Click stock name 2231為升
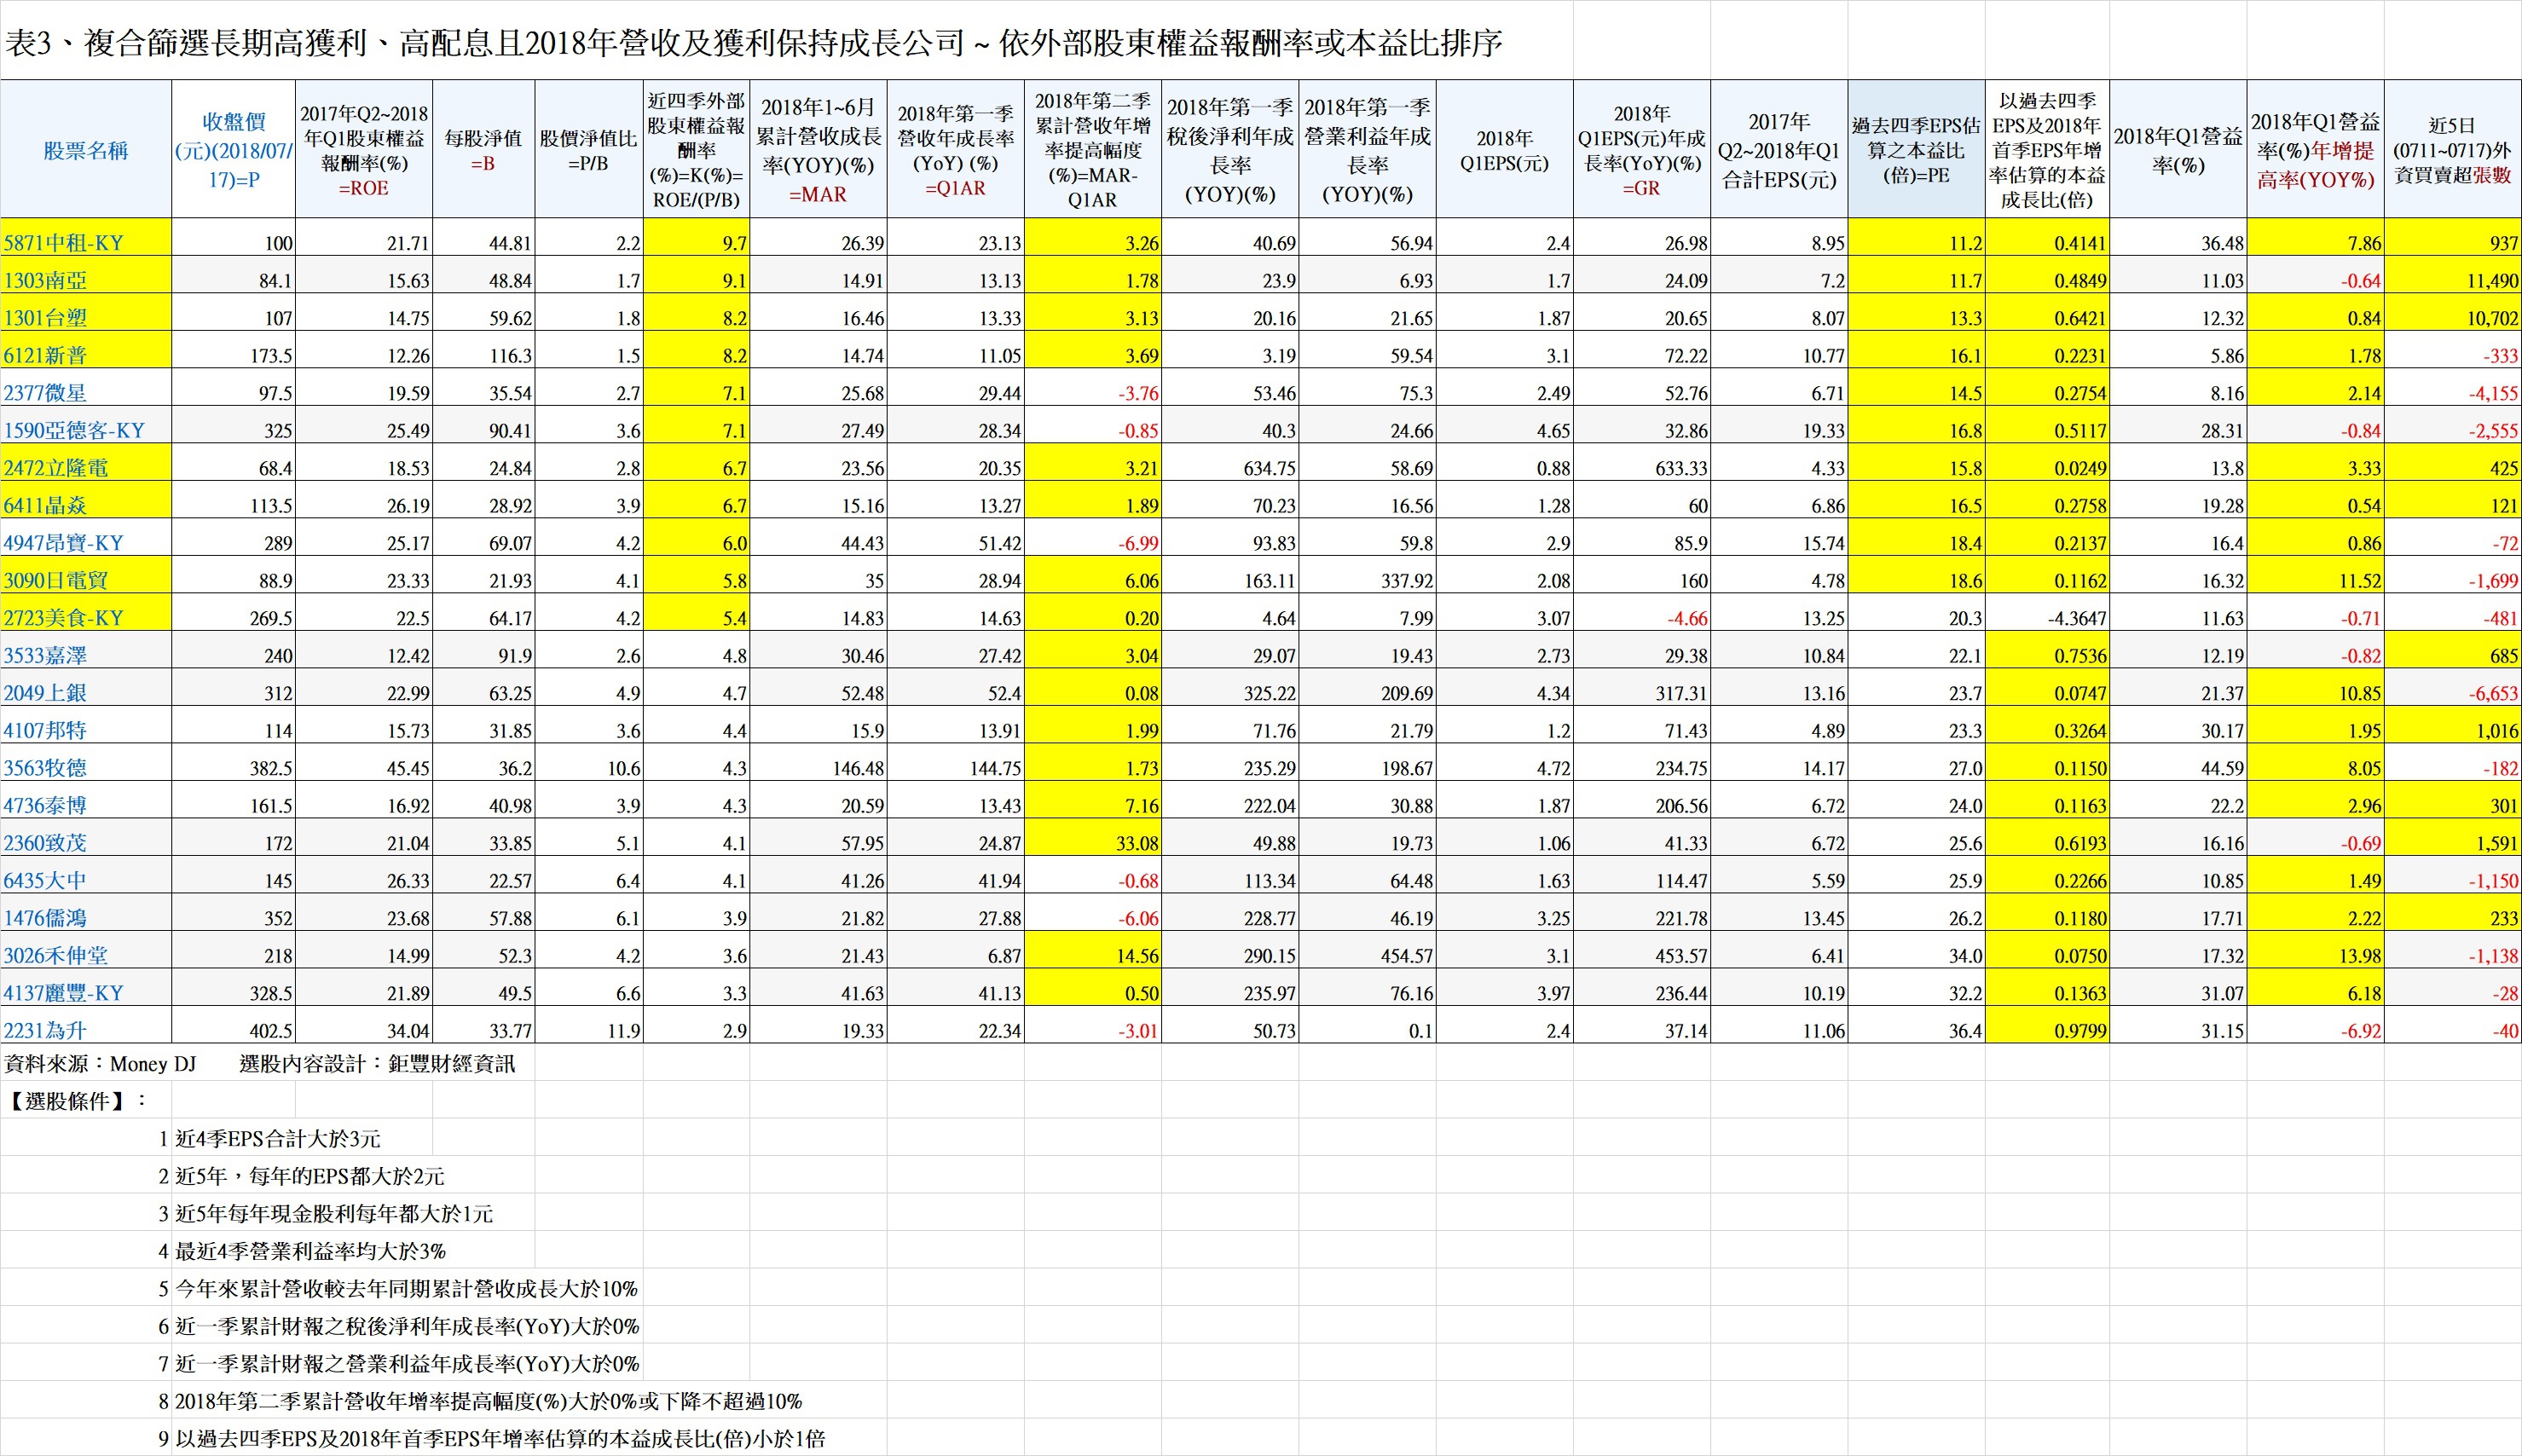The height and width of the screenshot is (1456, 2522). pyautogui.click(x=45, y=1031)
